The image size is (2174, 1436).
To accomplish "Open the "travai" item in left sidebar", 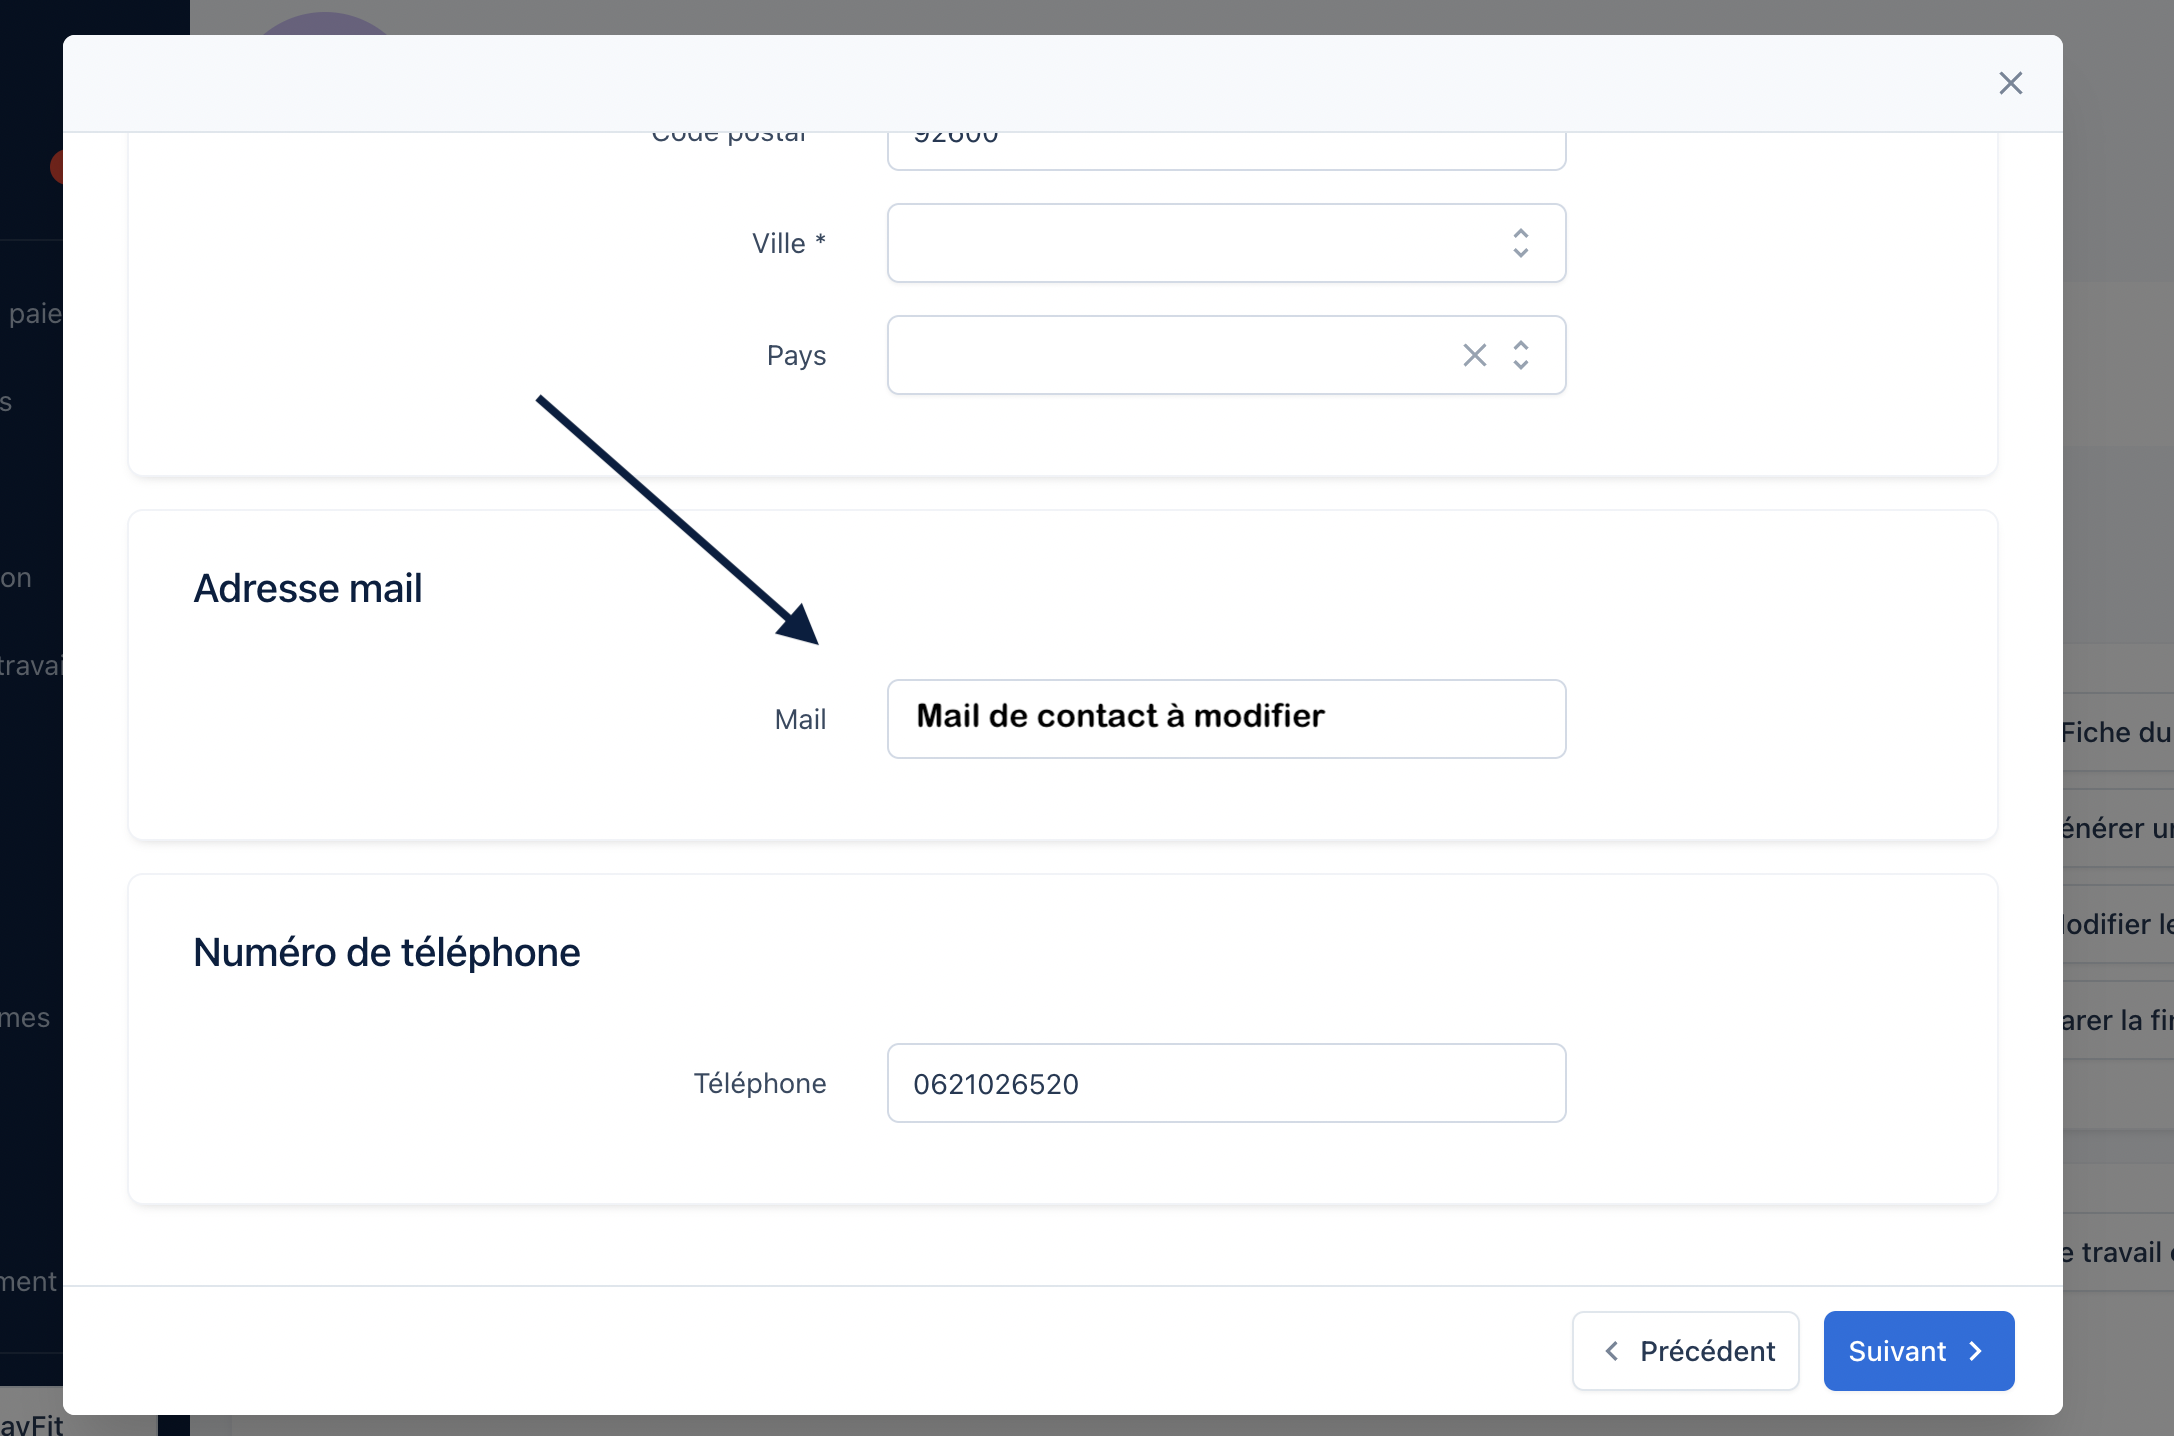I will 31,665.
